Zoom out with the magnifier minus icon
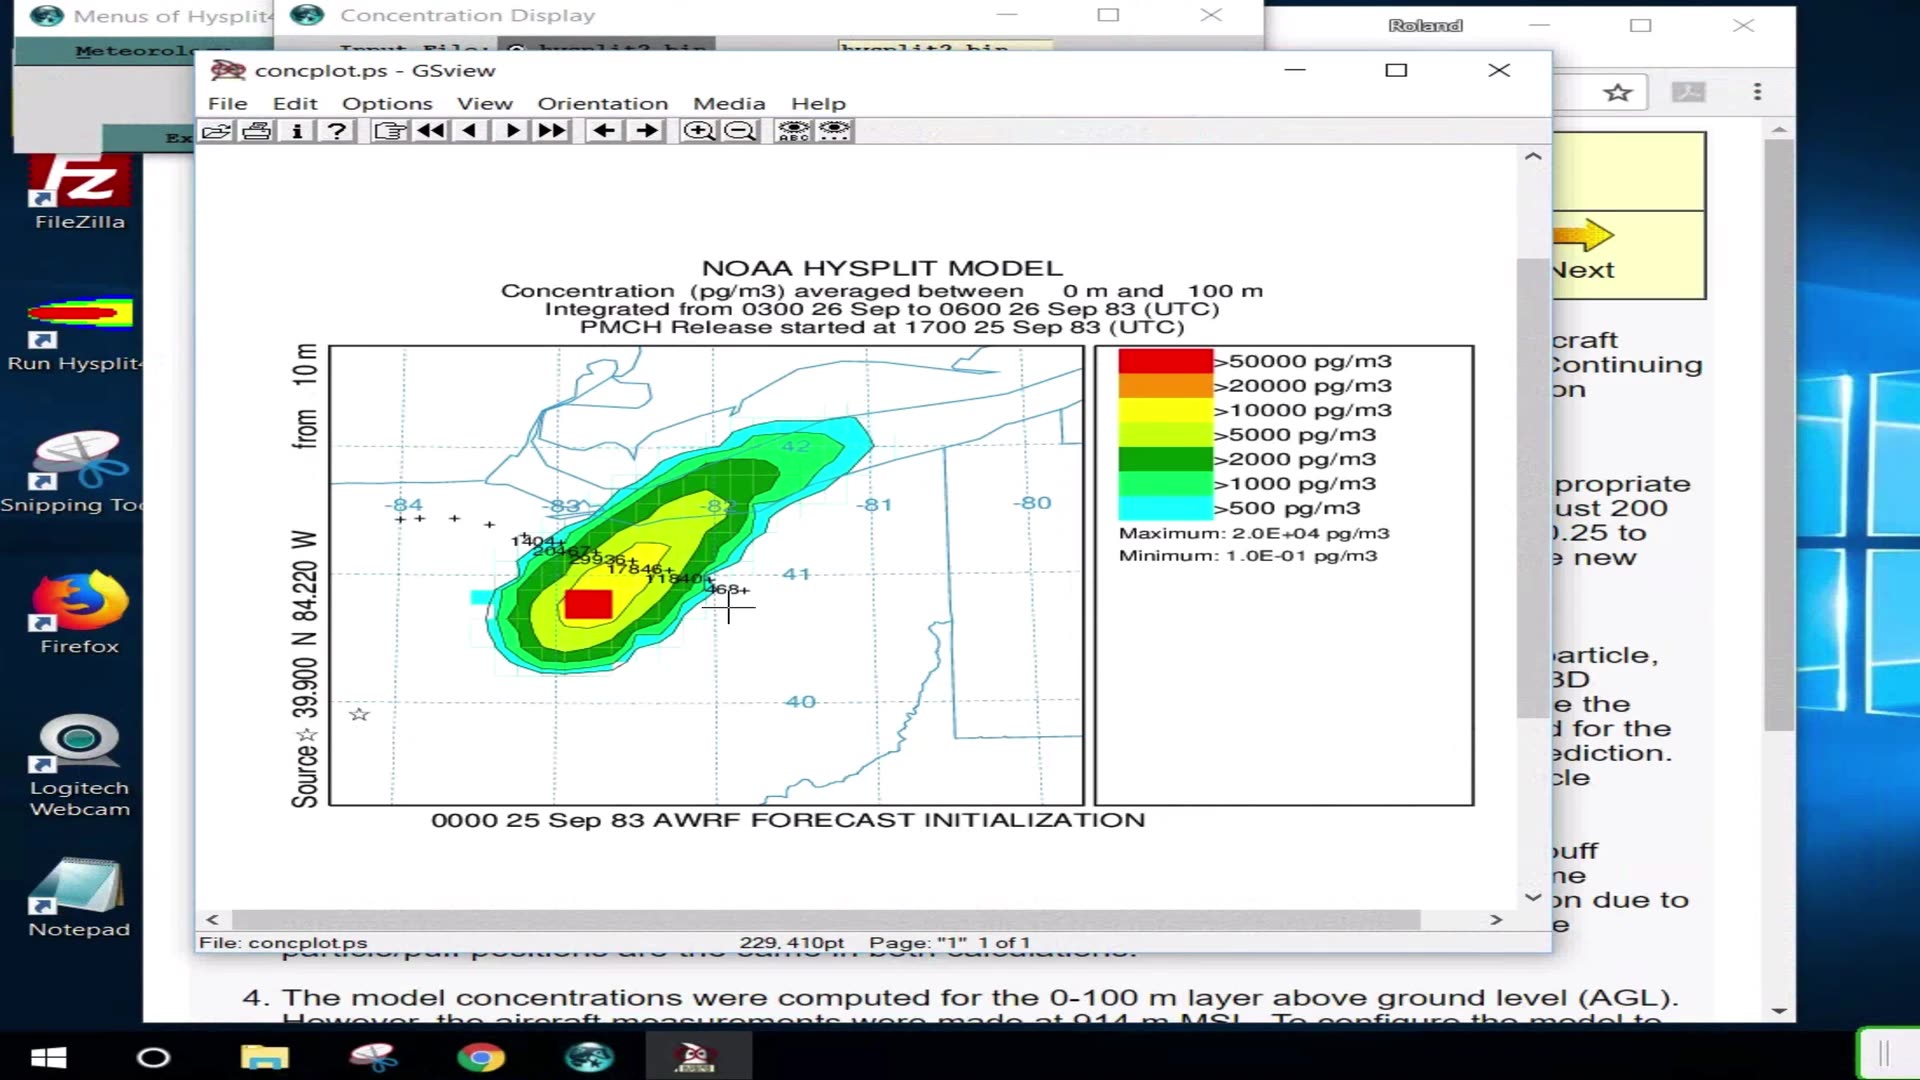 click(x=740, y=131)
